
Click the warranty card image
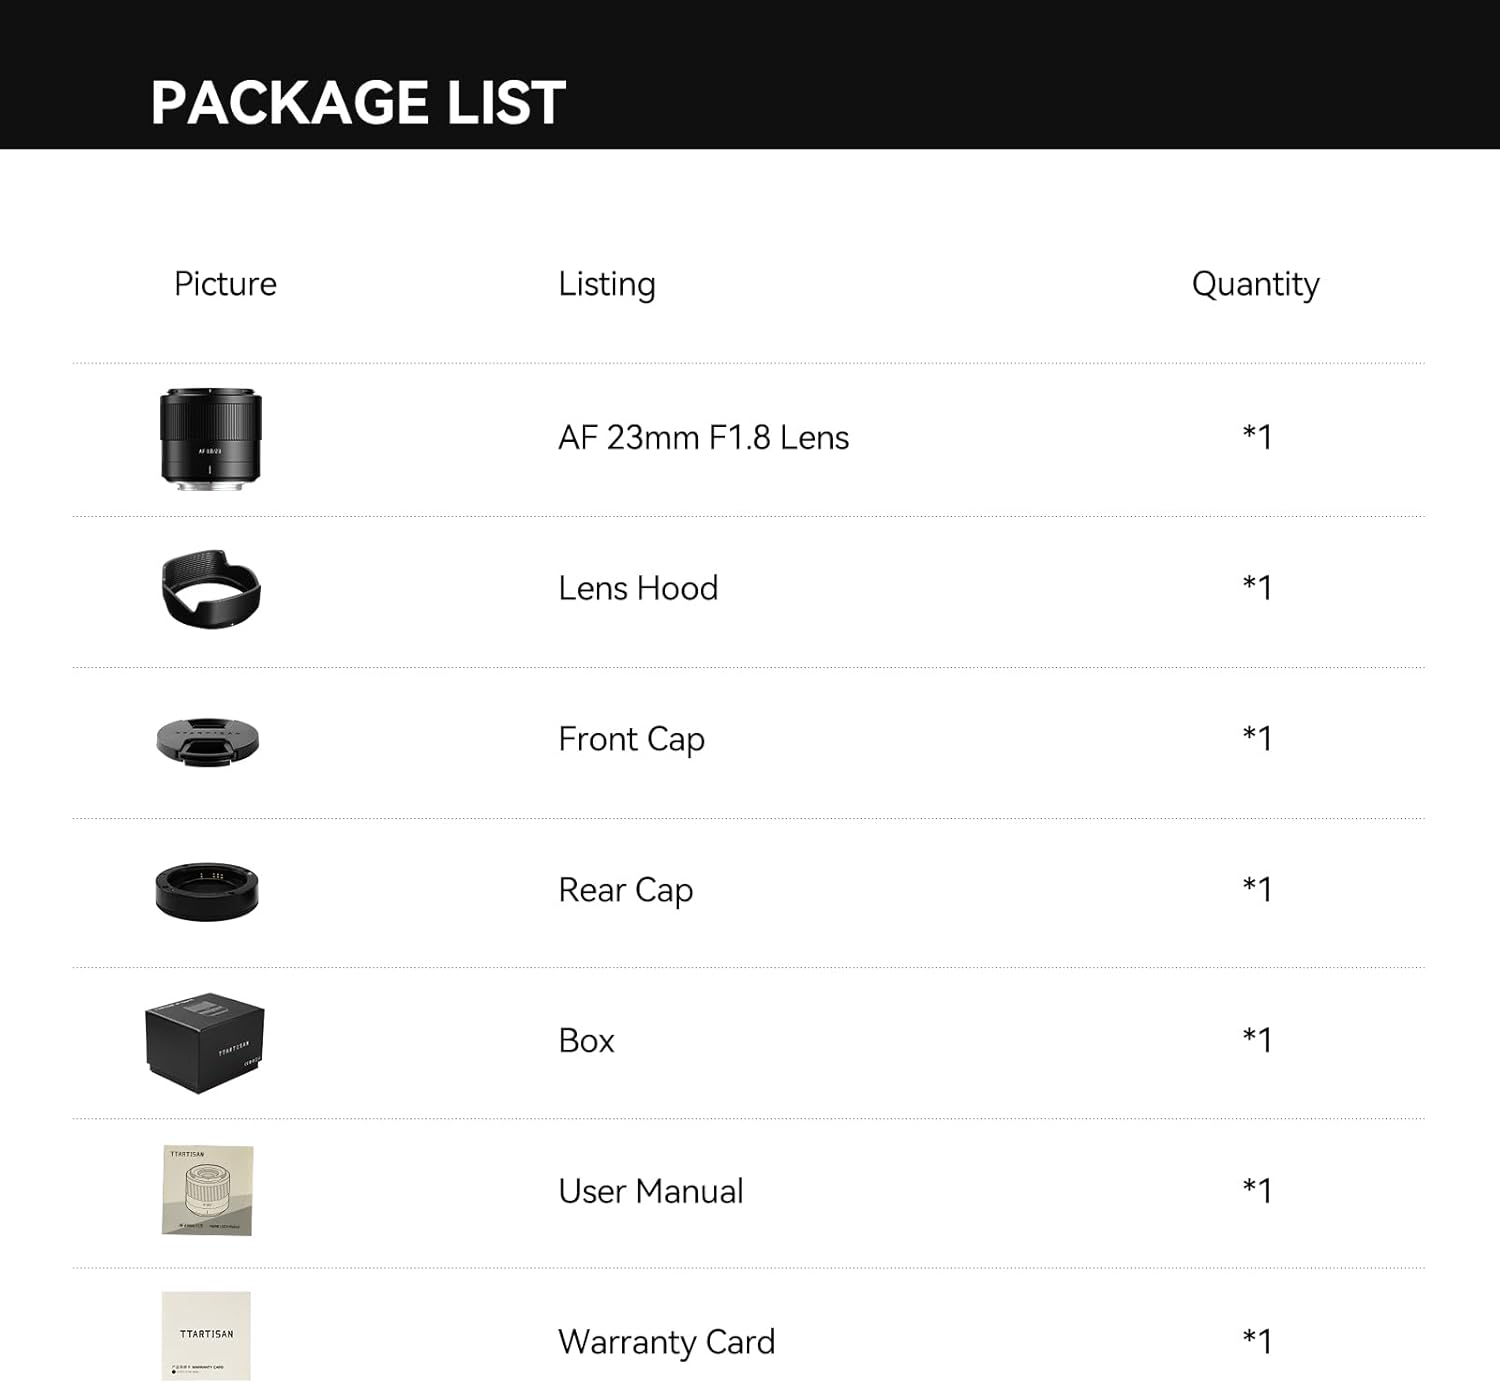206,1336
